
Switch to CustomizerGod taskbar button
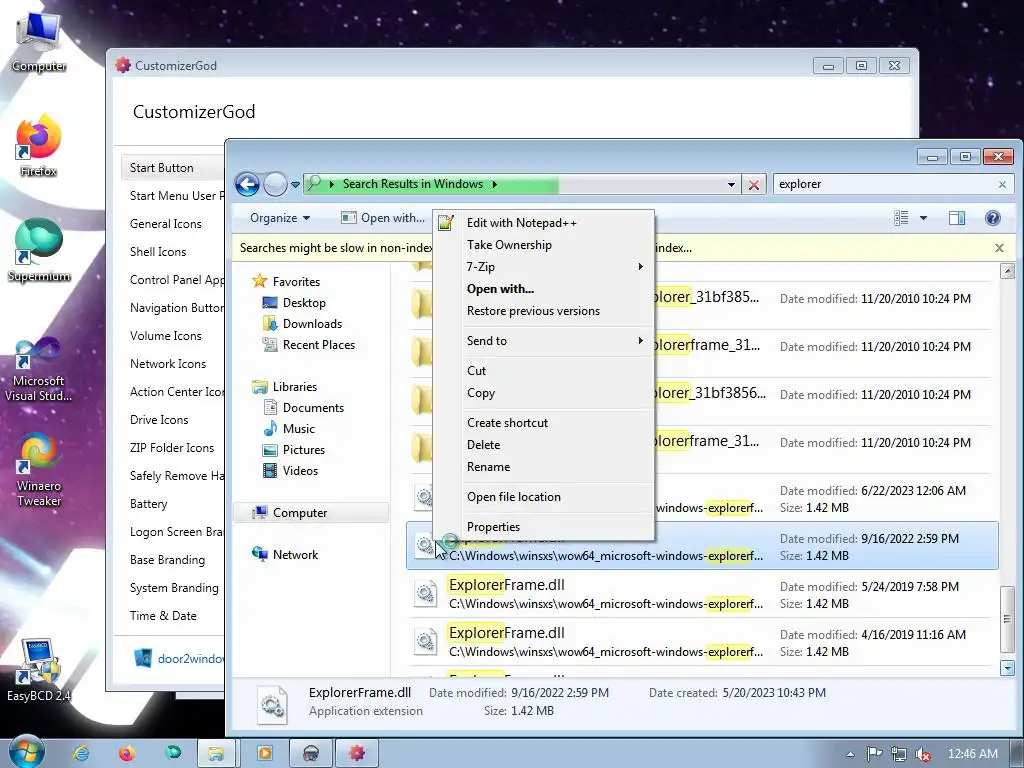click(x=357, y=753)
